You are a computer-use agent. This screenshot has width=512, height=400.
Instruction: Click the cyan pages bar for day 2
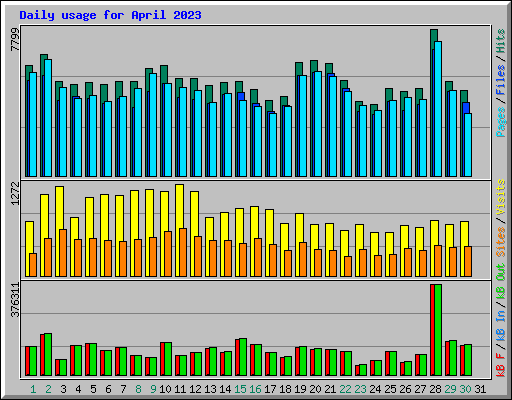[x=48, y=118]
